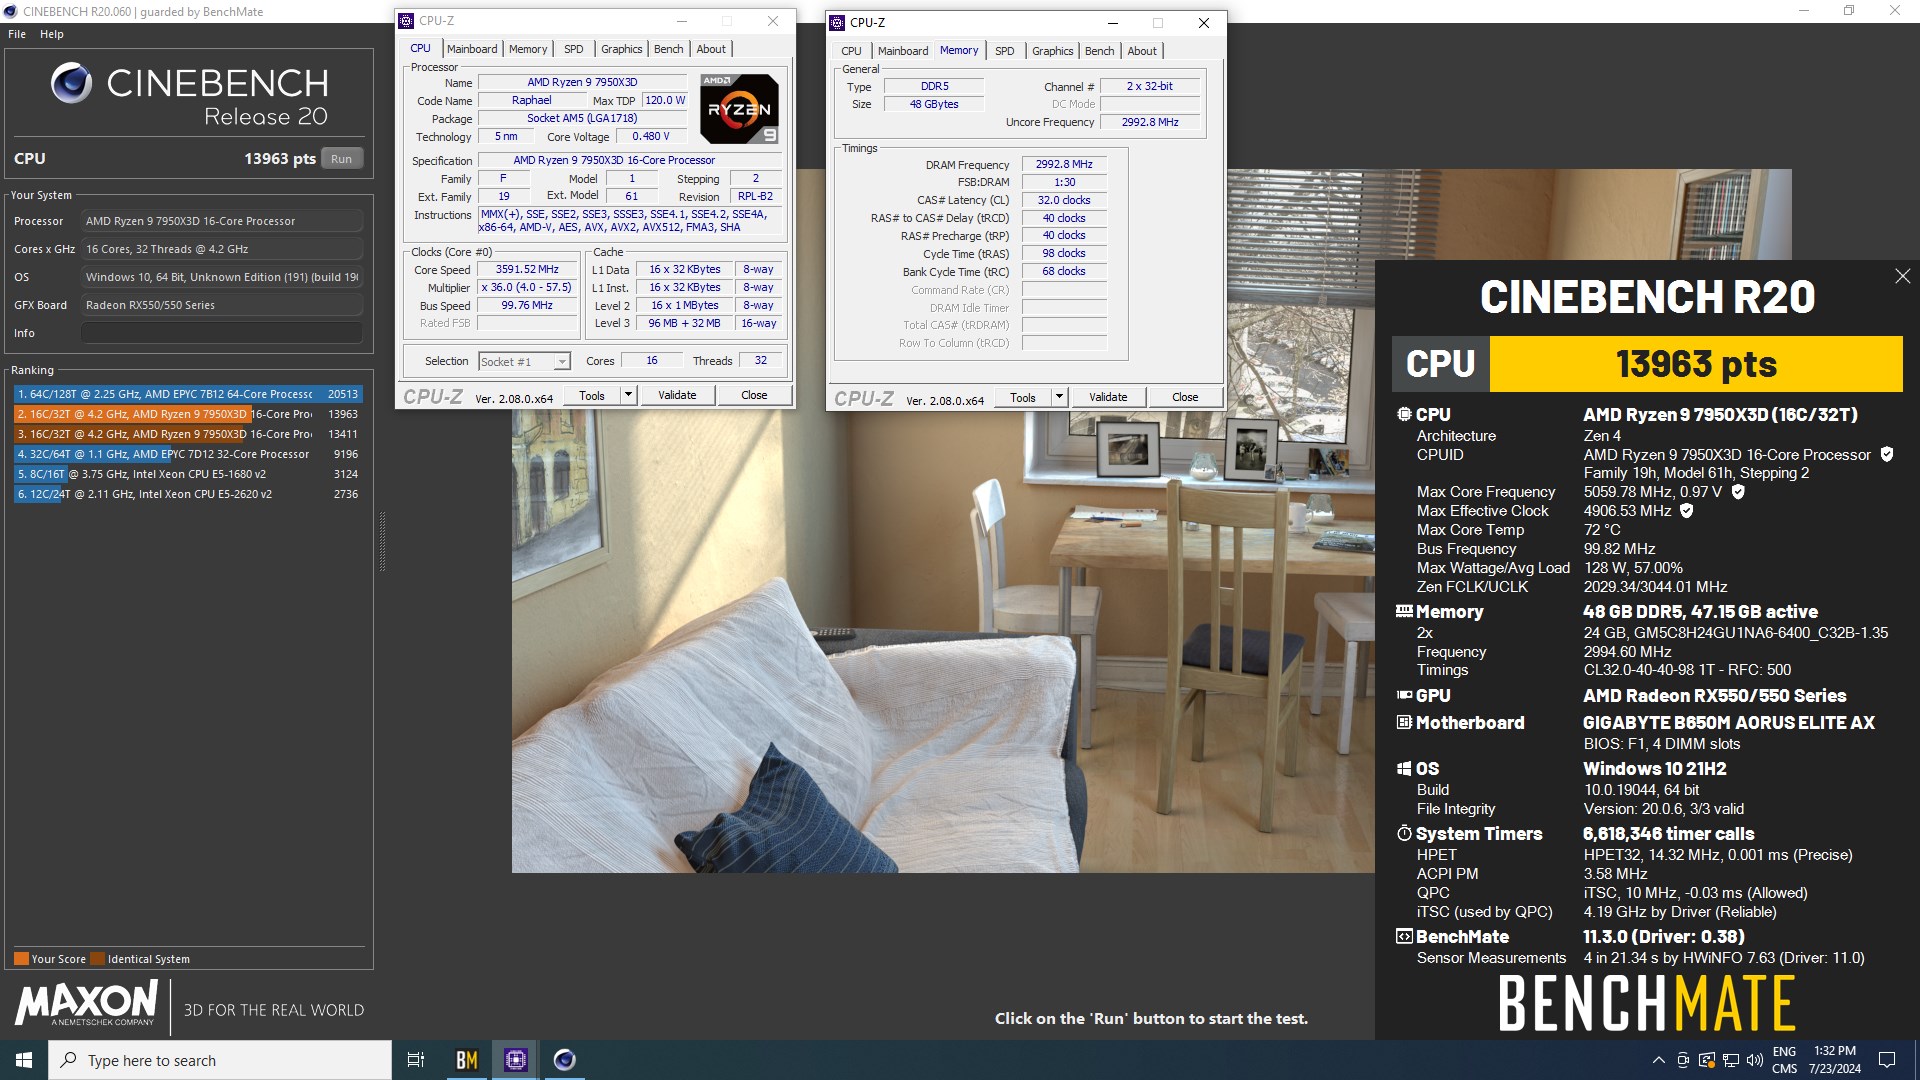Click the BenchMate Memory section icon

[x=1404, y=611]
